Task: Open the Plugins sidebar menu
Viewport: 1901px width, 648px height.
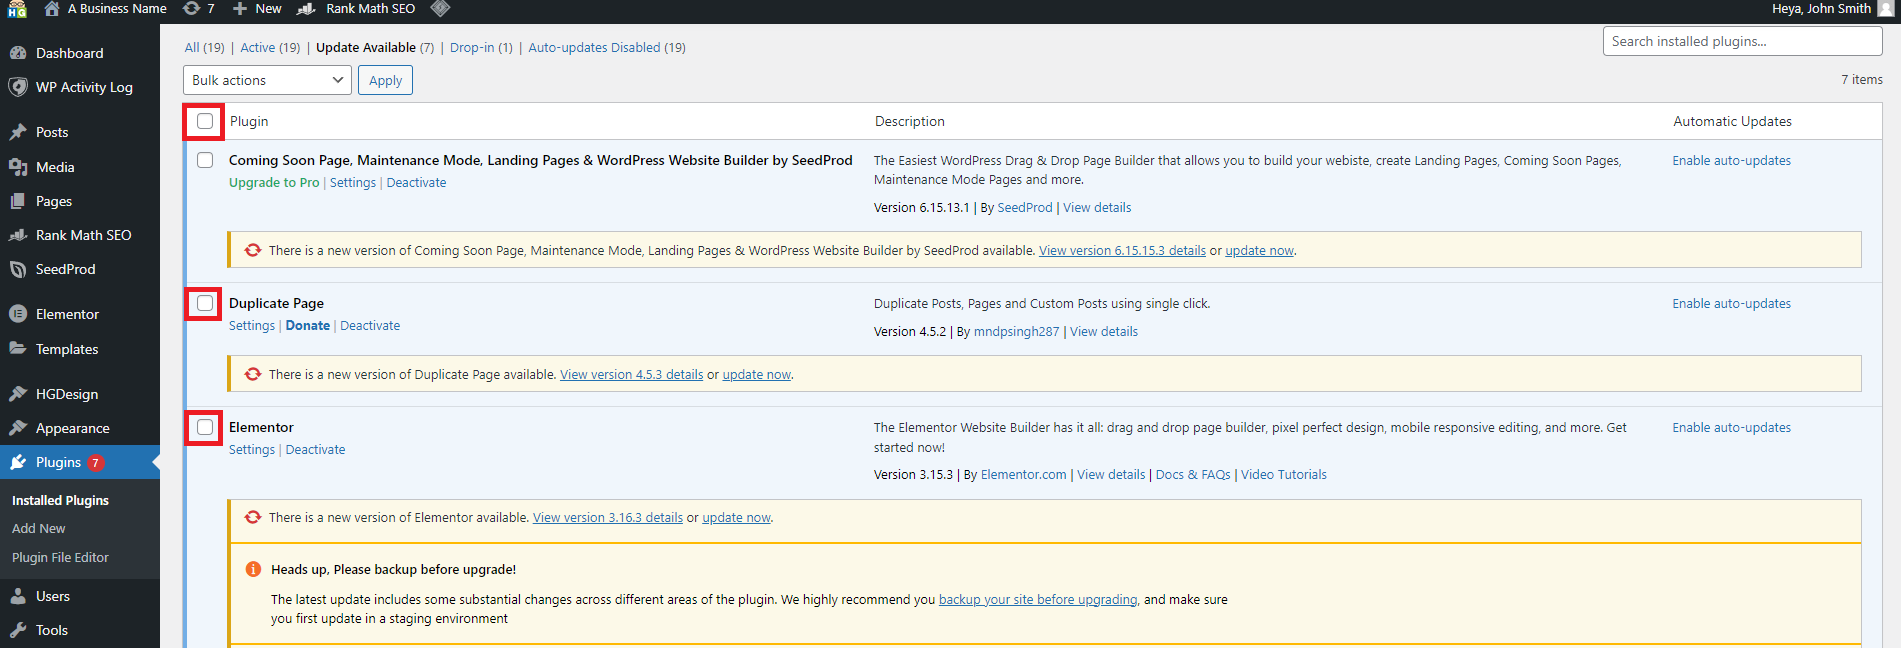Action: pos(80,462)
